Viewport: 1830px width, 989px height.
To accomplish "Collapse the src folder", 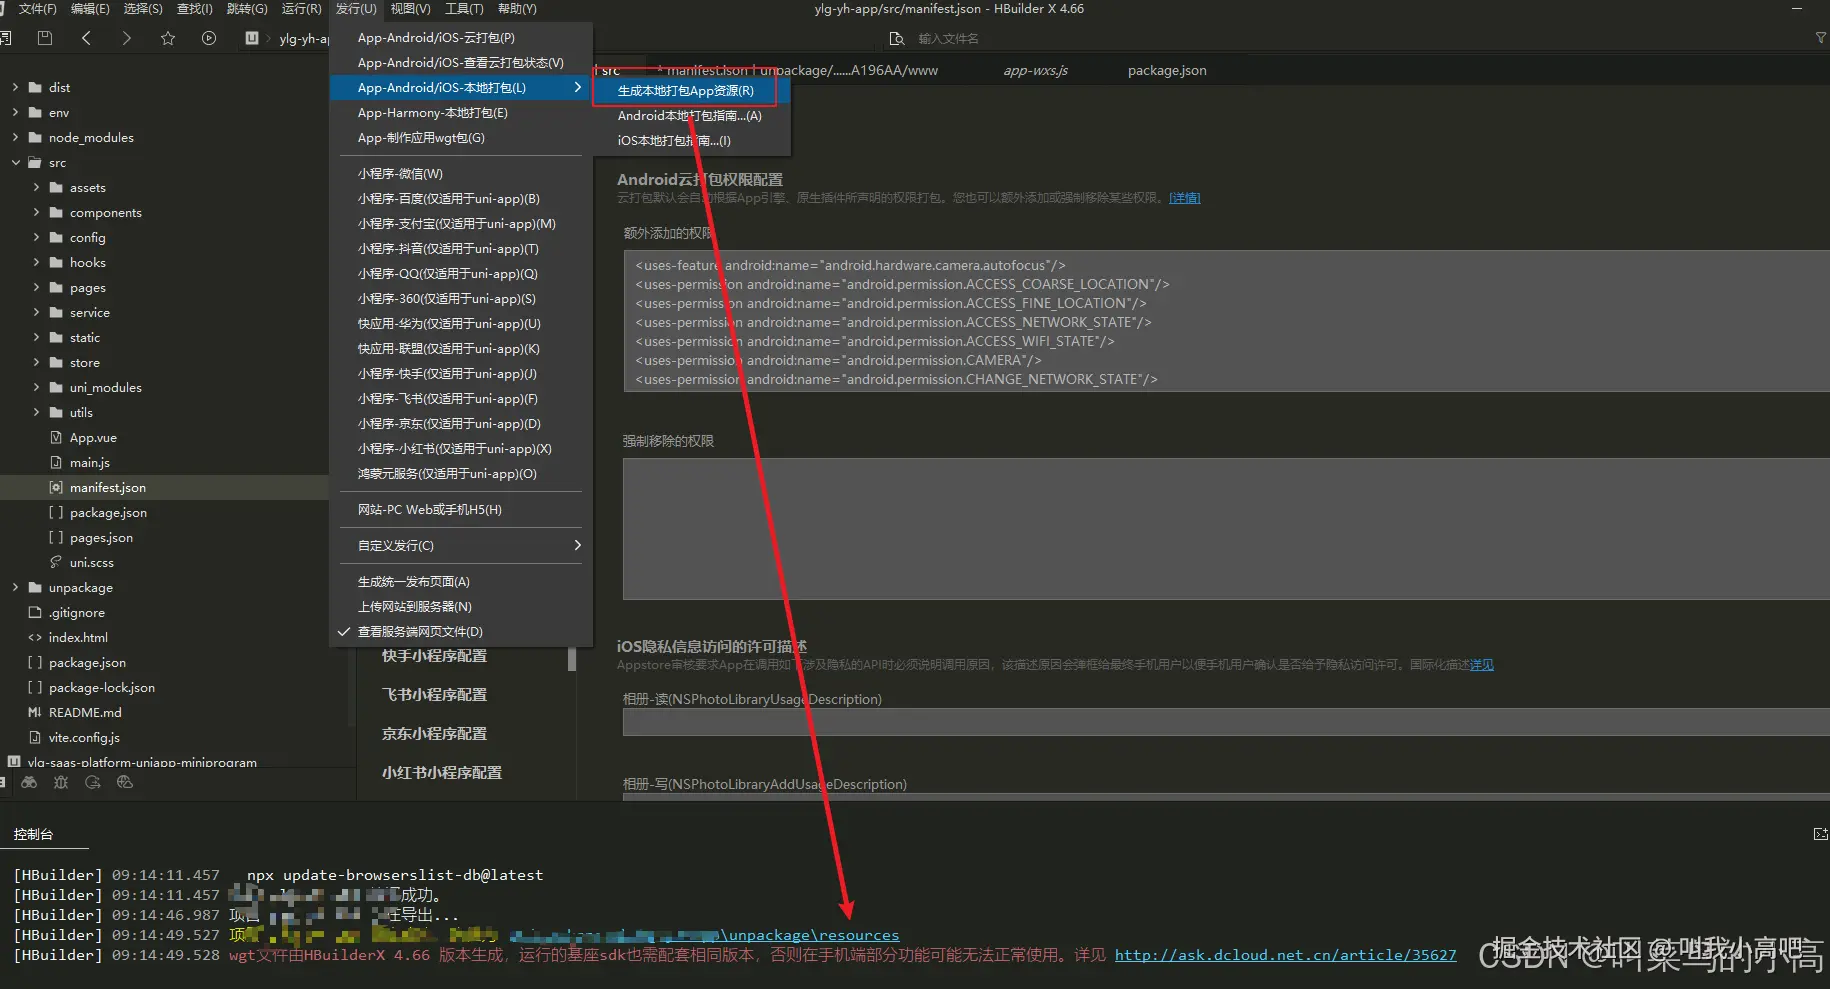I will click(15, 162).
